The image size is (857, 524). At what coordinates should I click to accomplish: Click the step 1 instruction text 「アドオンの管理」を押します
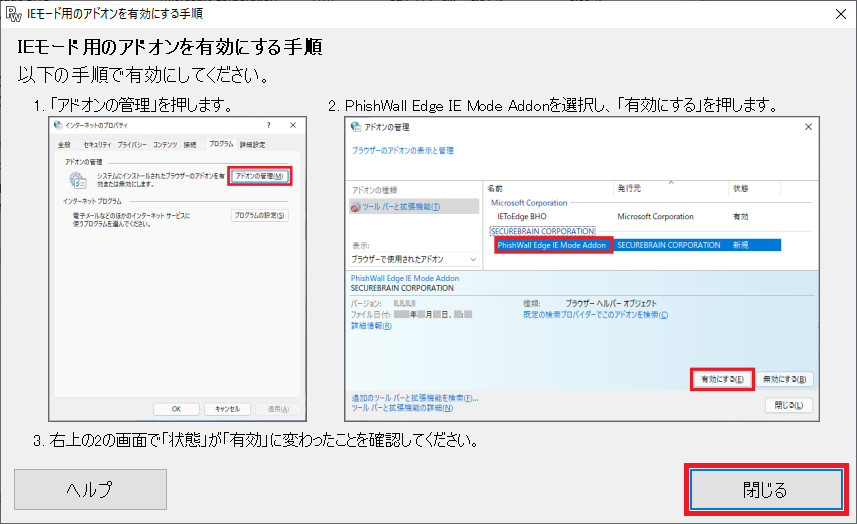click(x=135, y=105)
